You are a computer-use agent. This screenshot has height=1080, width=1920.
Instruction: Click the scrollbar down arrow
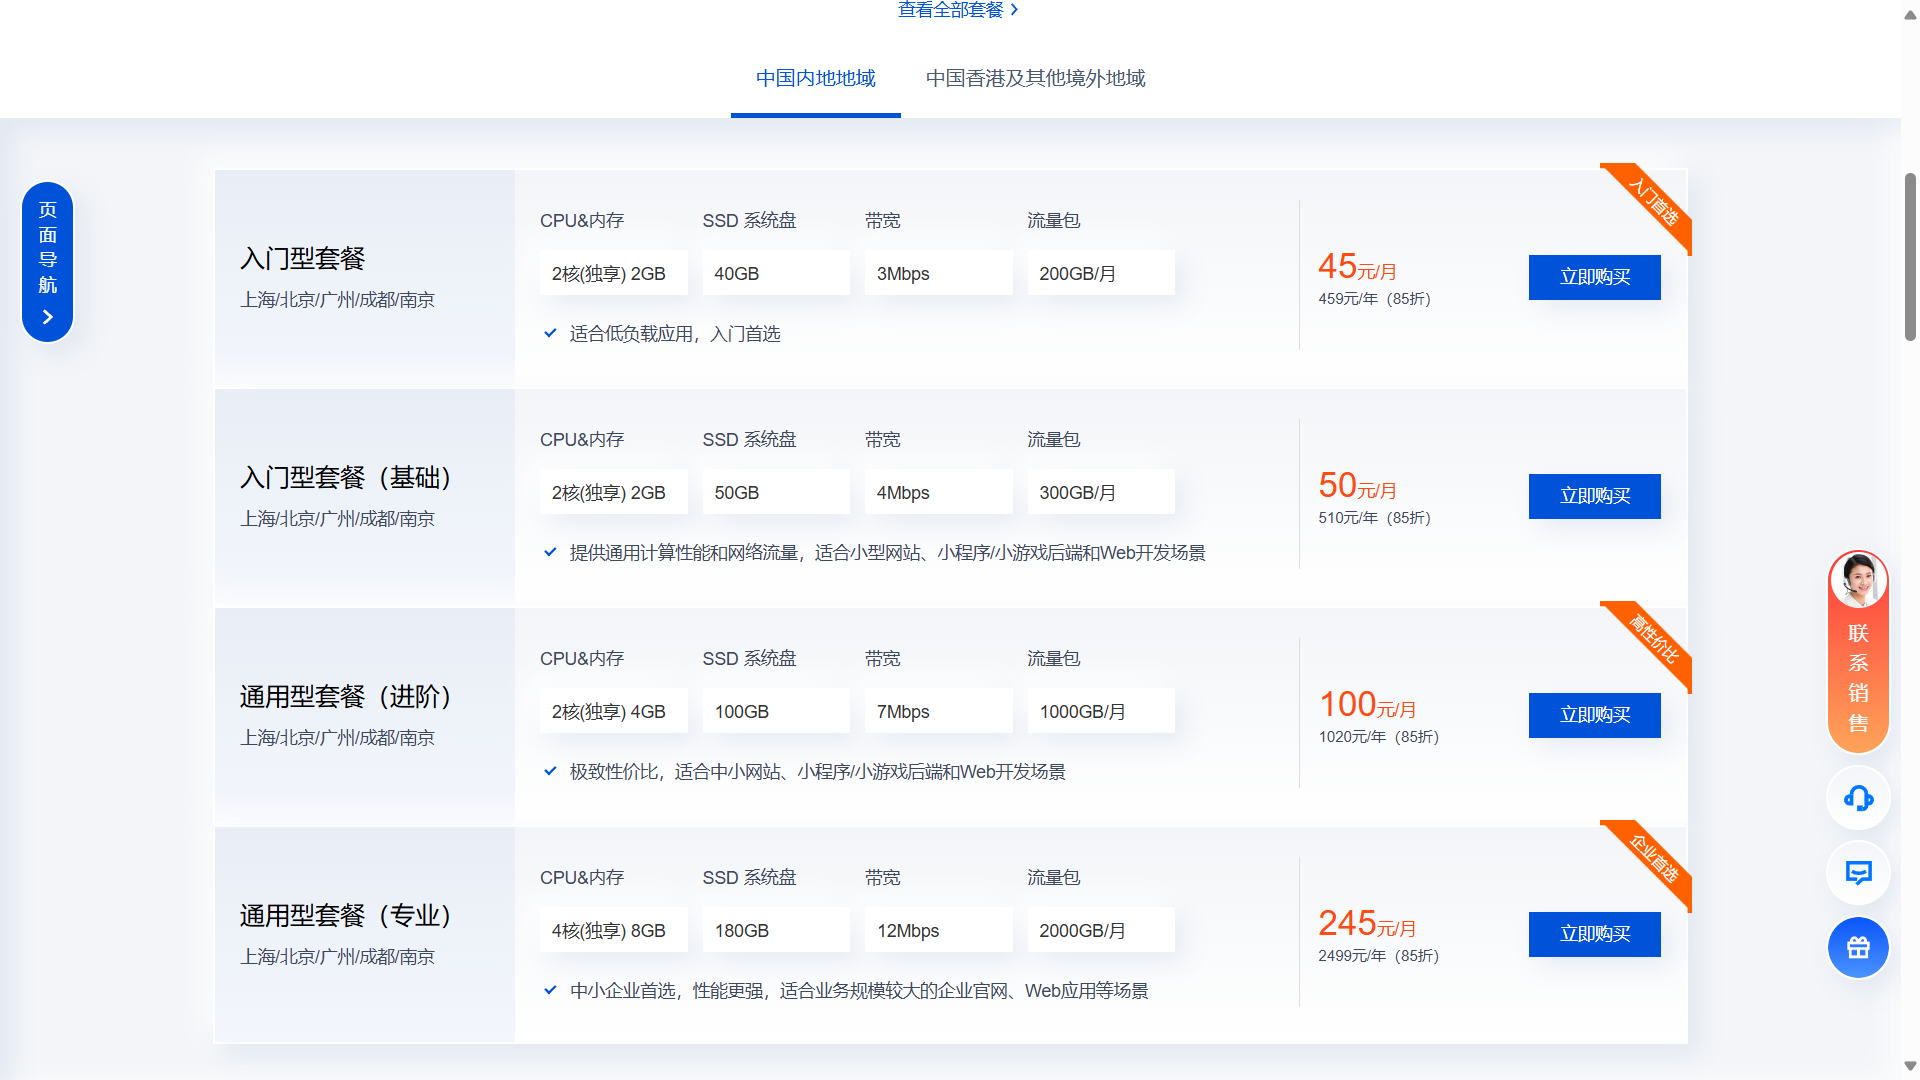tap(1910, 1066)
